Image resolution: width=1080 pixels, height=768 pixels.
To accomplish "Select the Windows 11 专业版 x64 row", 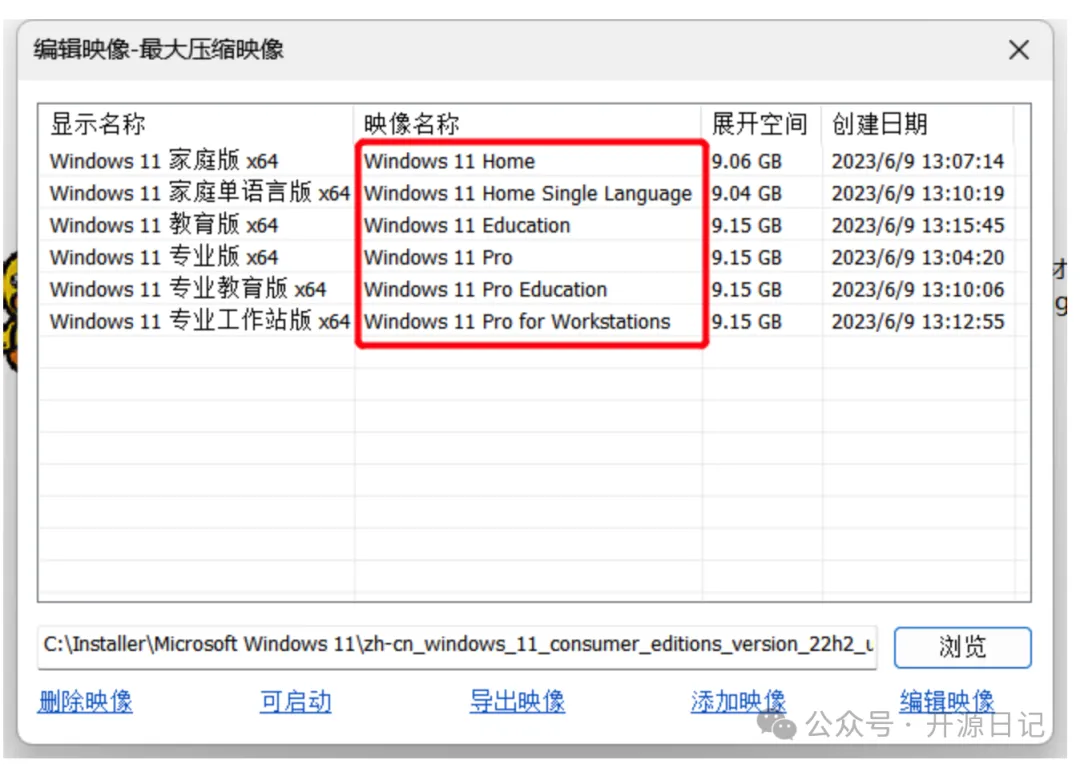I will (x=164, y=257).
